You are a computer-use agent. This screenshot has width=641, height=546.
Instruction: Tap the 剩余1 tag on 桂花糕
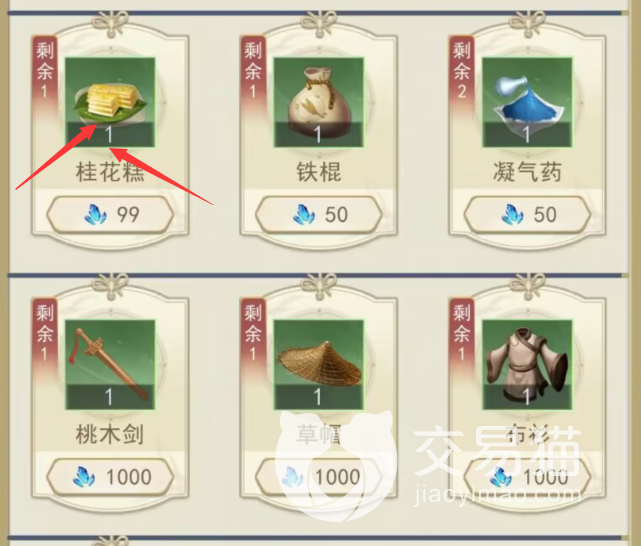(45, 70)
